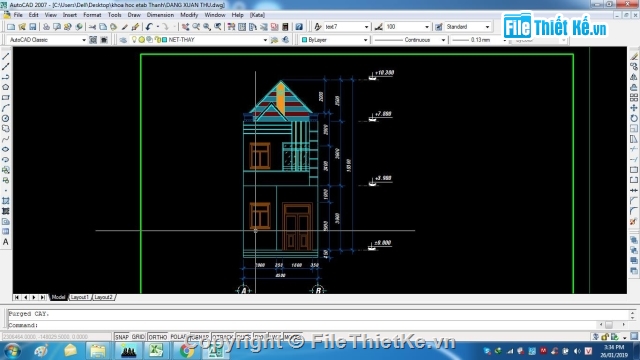Click the first-tab navigation arrow button
640x360 pixels.
coord(16,297)
